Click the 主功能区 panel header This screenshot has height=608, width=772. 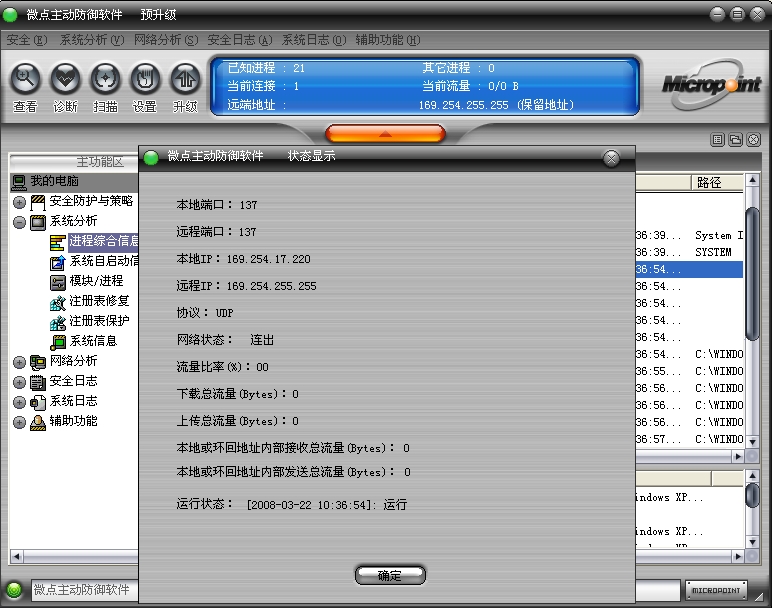(x=74, y=161)
